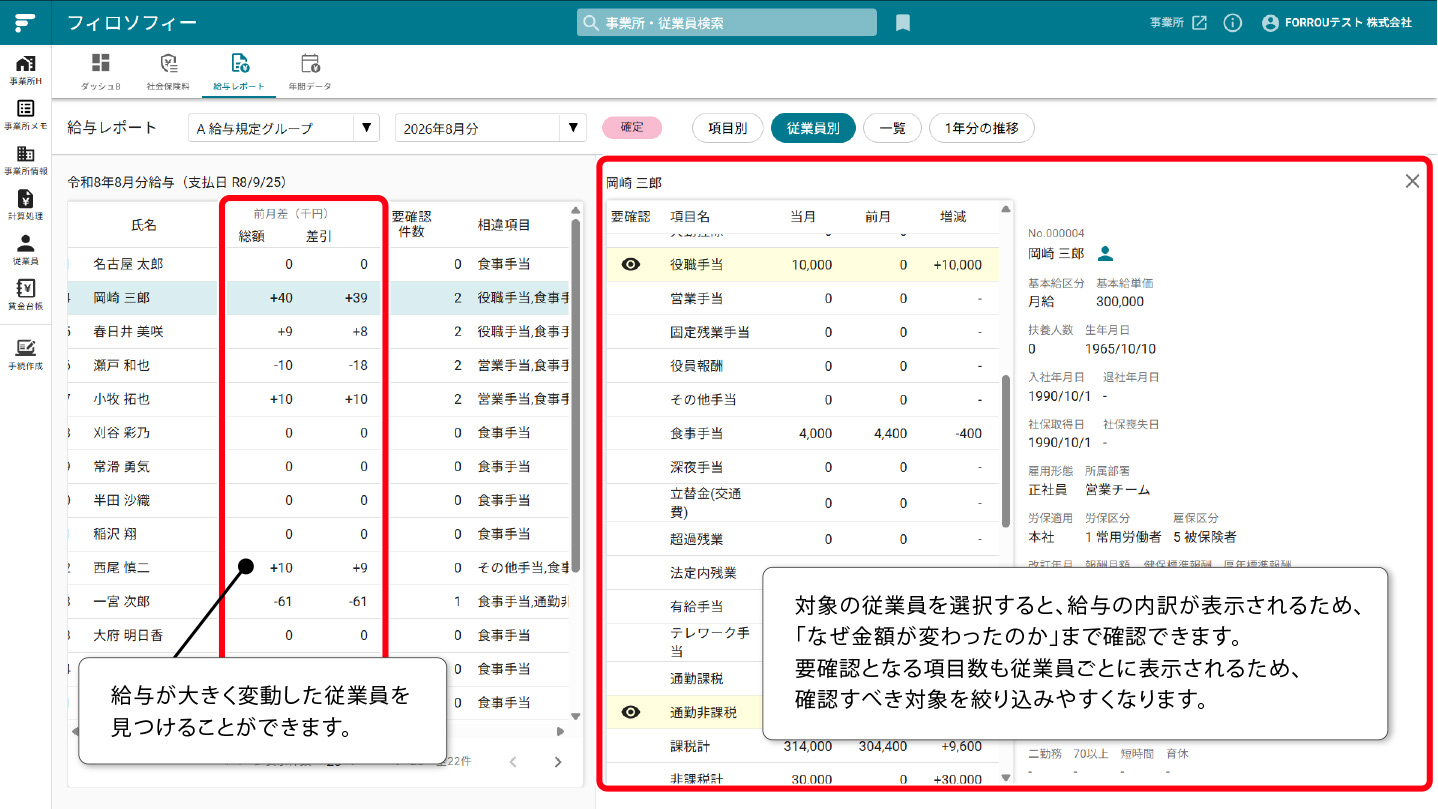The width and height of the screenshot is (1438, 809).
Task: Click the bookmark icon beside the search box
Action: pyautogui.click(x=903, y=22)
